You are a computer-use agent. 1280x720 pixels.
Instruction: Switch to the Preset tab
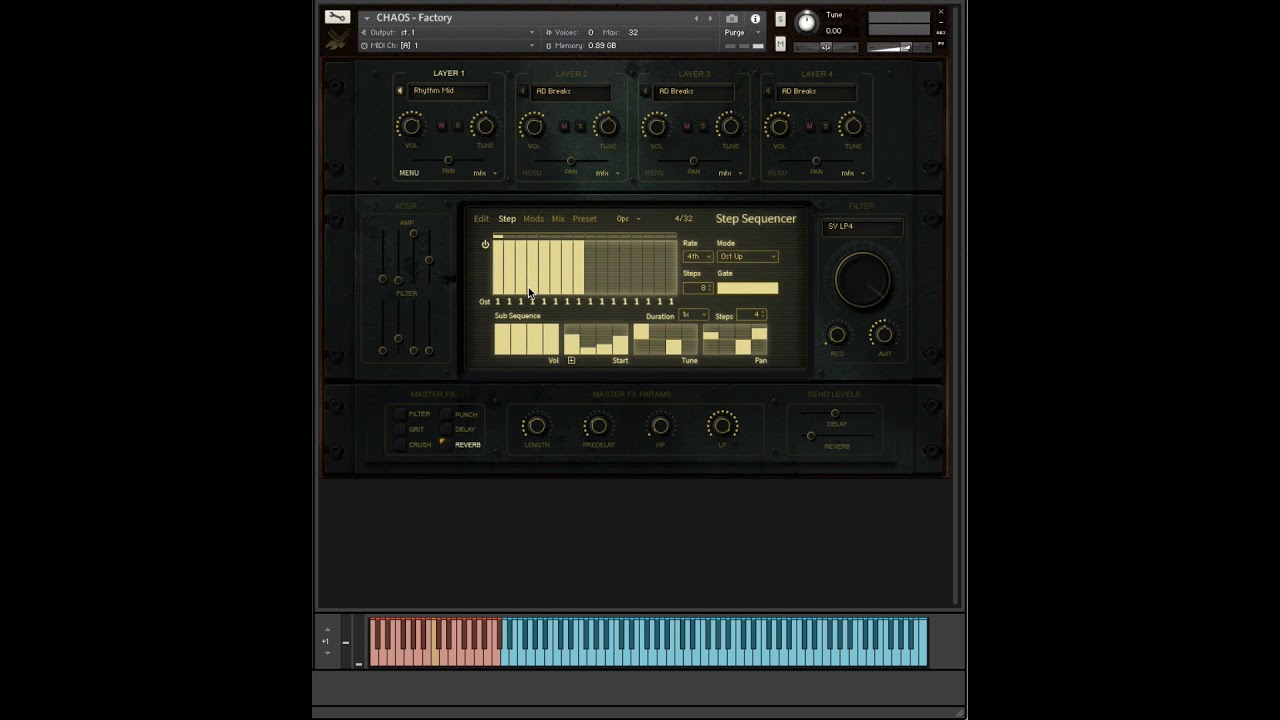coord(584,219)
